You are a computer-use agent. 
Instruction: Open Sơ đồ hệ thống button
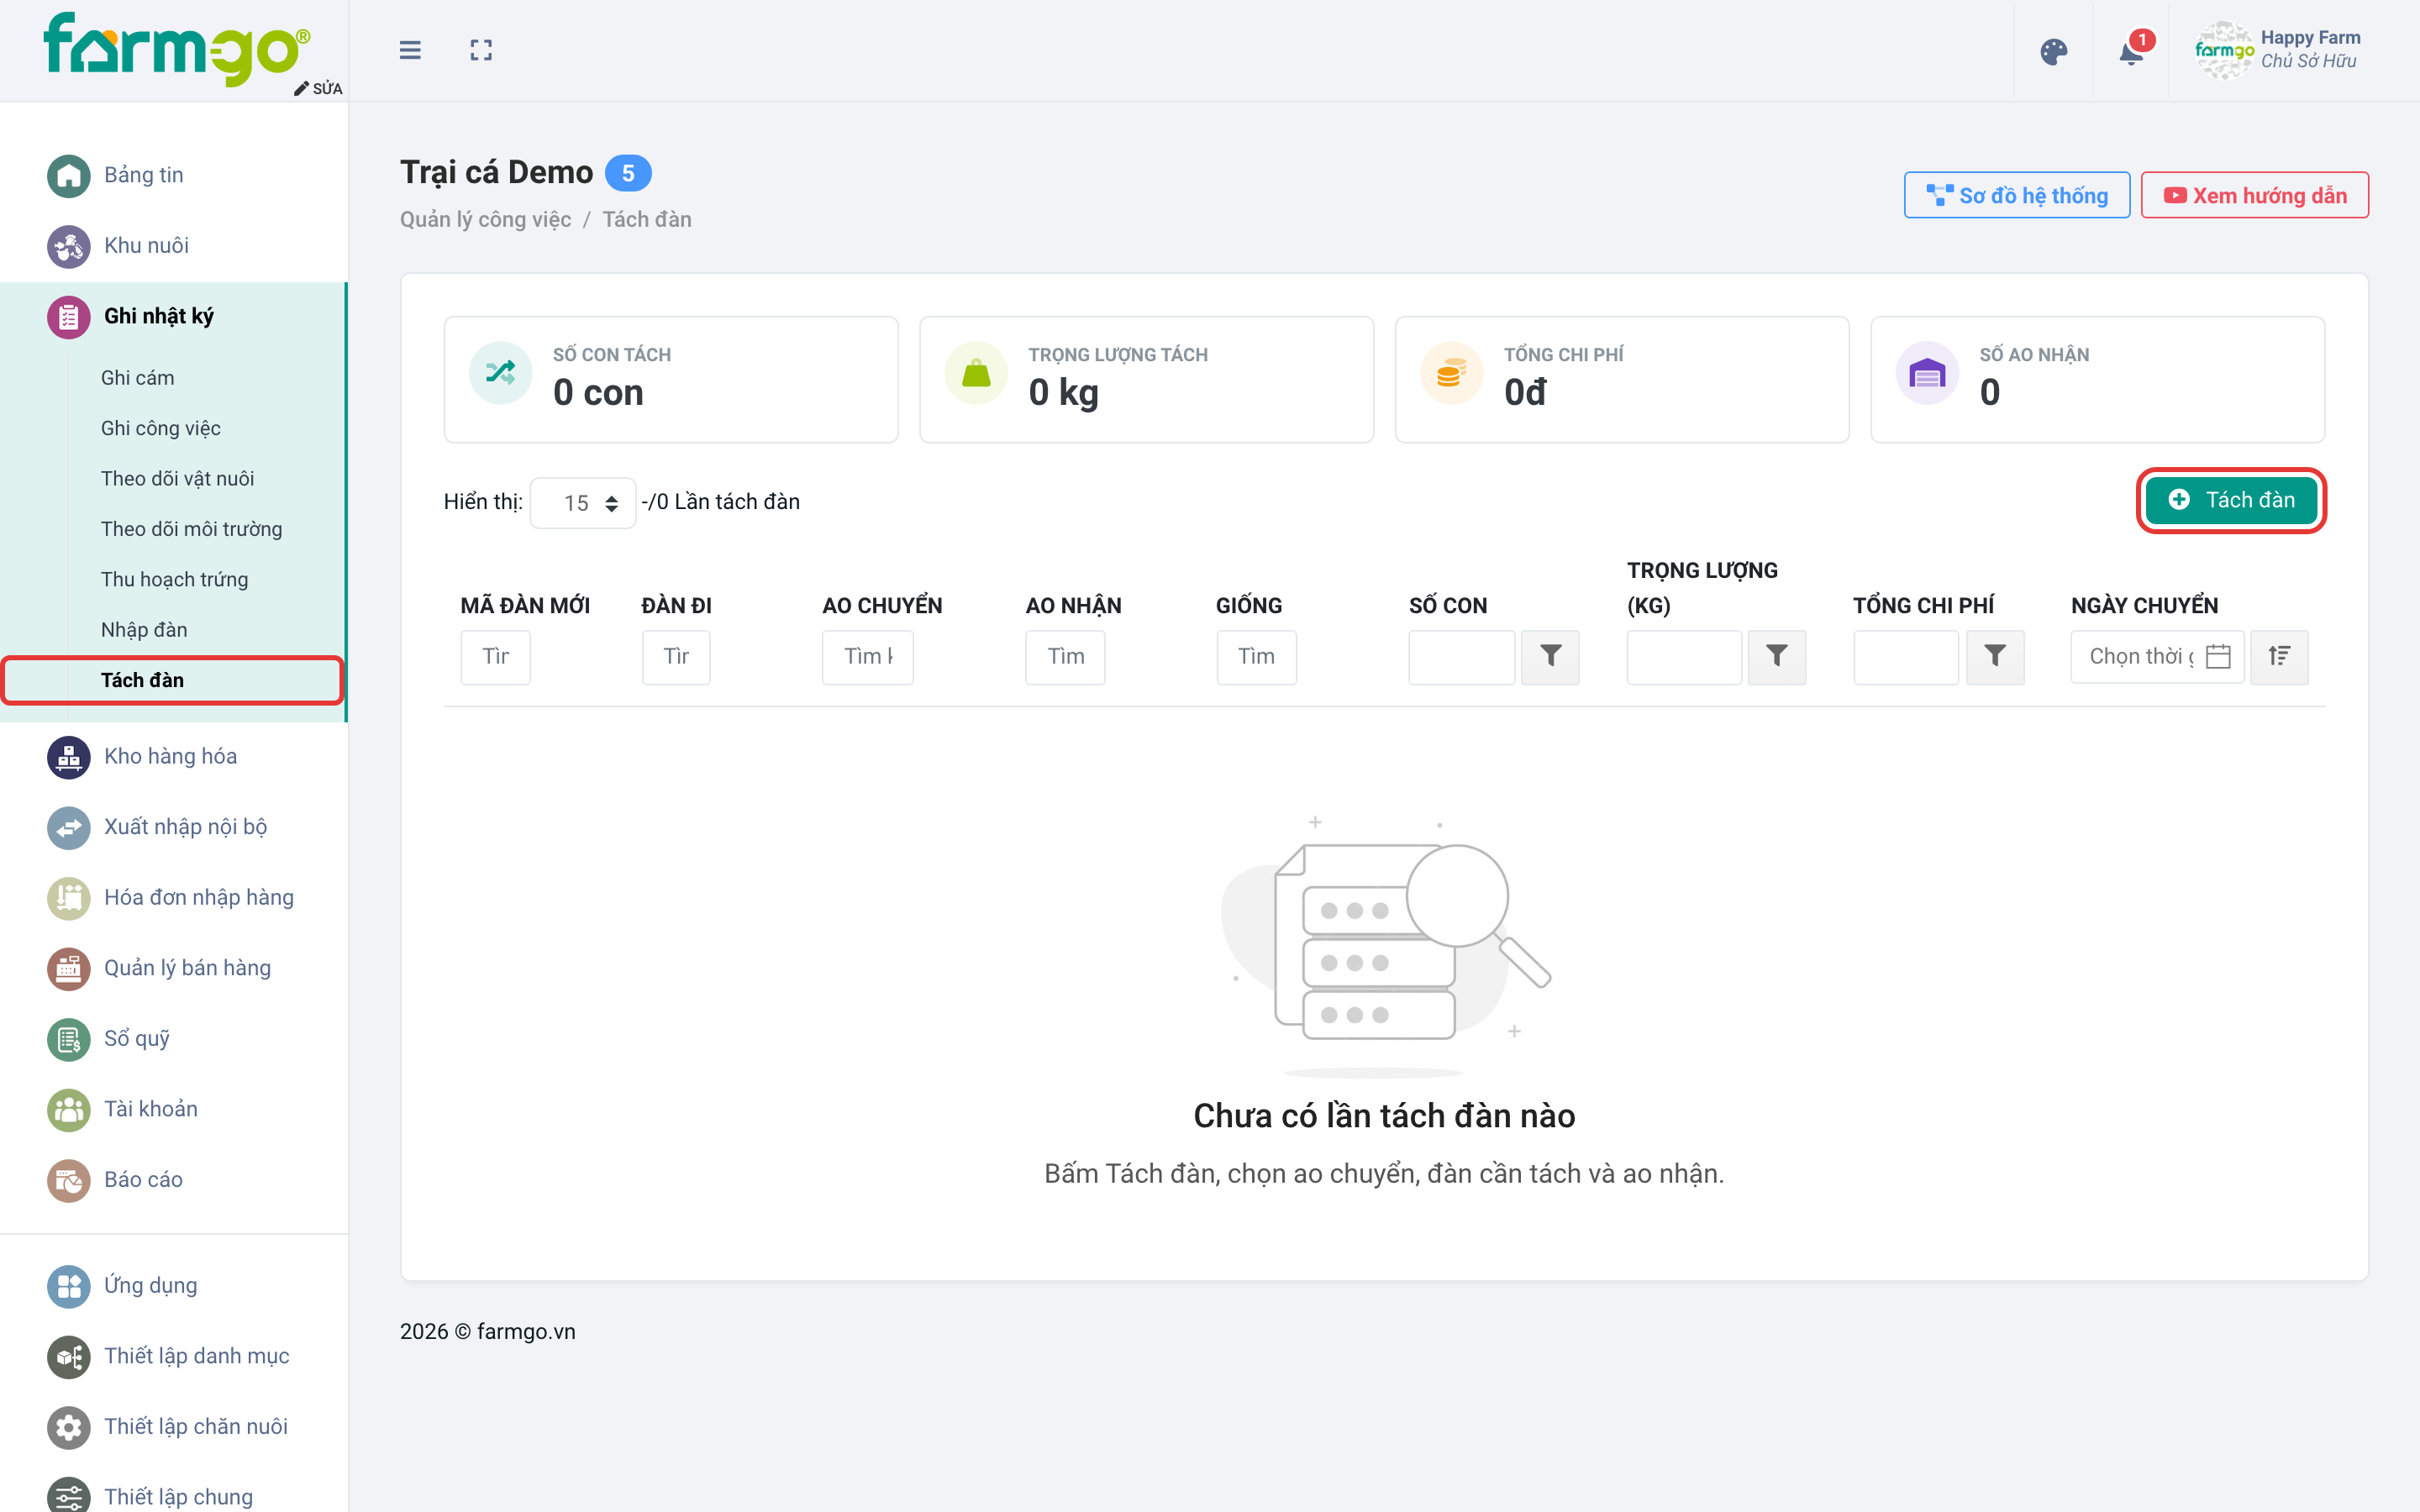point(2016,195)
